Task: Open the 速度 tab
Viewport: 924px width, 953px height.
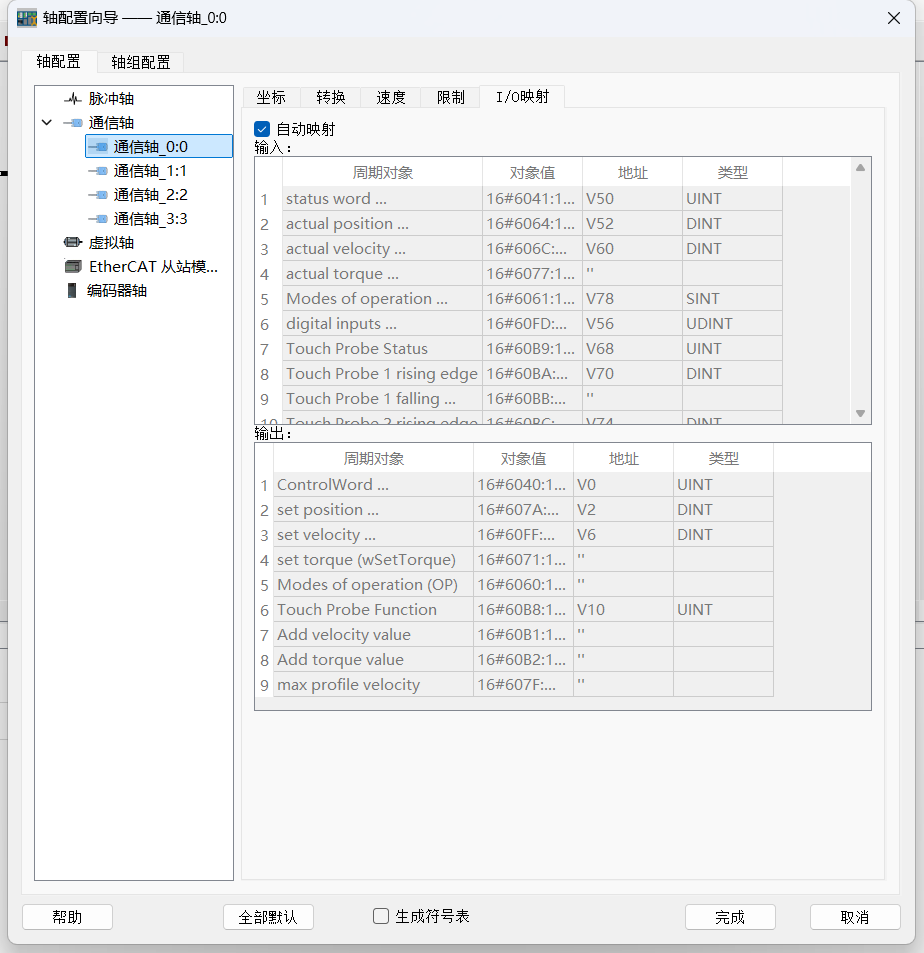Action: click(x=391, y=97)
